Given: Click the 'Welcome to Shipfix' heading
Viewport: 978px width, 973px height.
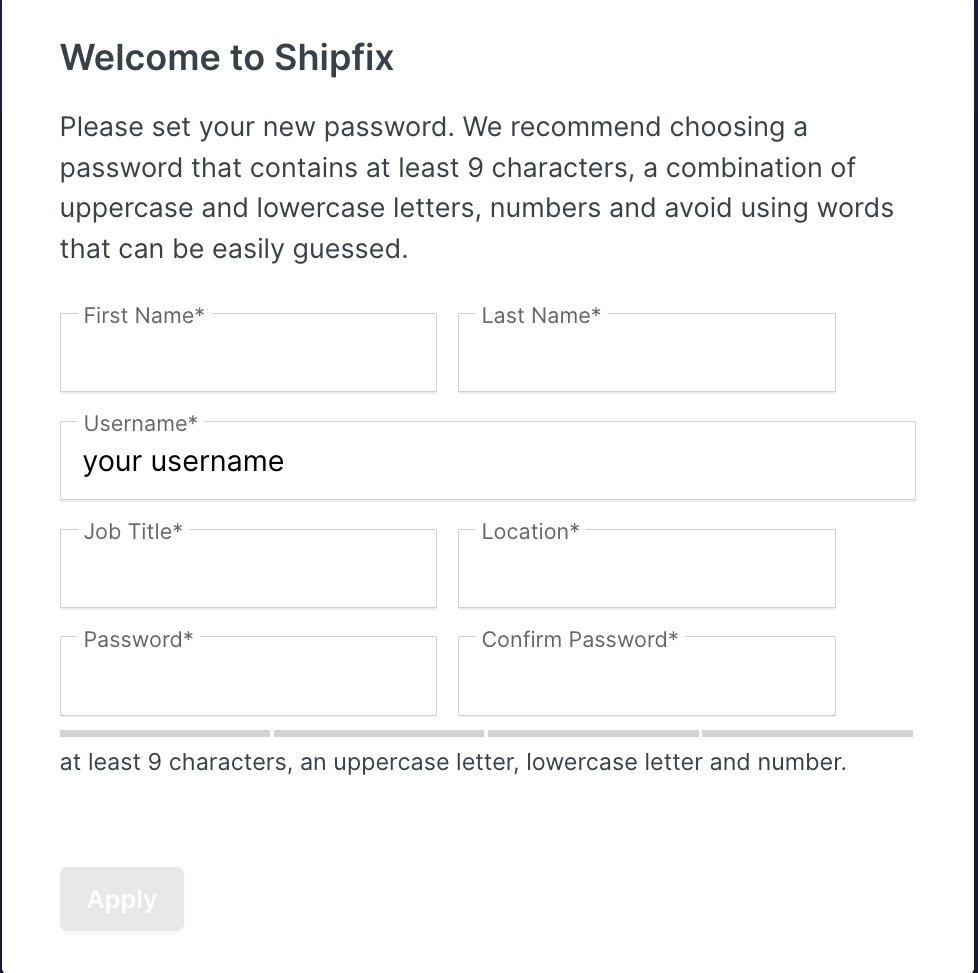Looking at the screenshot, I should (x=227, y=58).
